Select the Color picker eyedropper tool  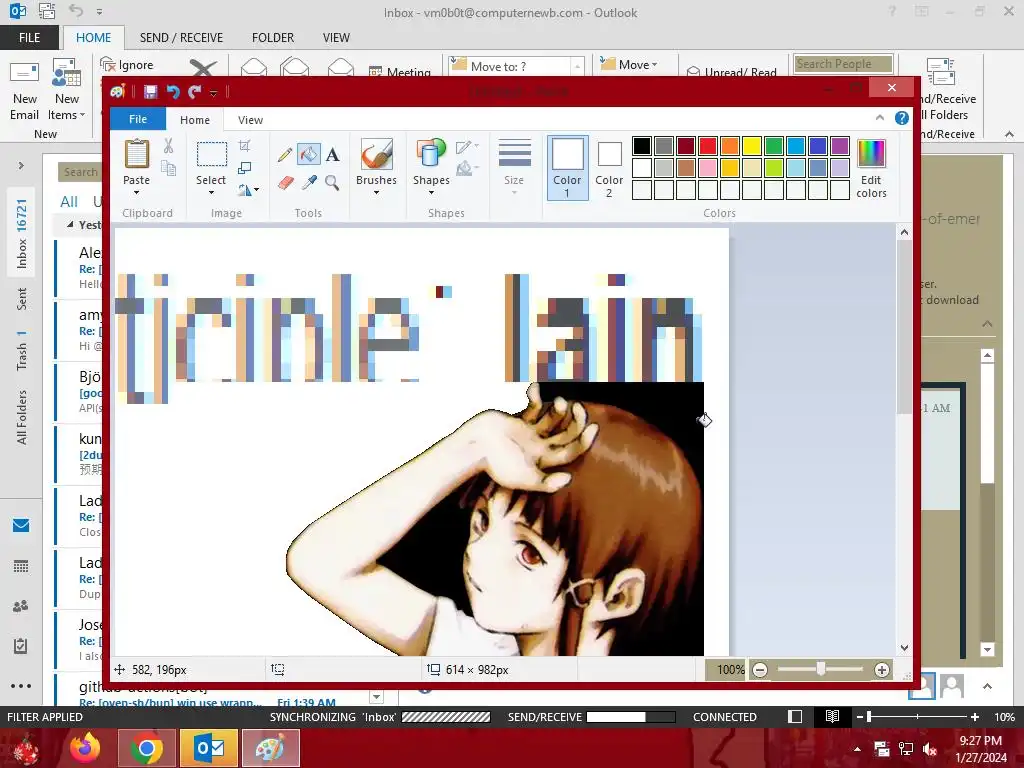click(x=309, y=182)
